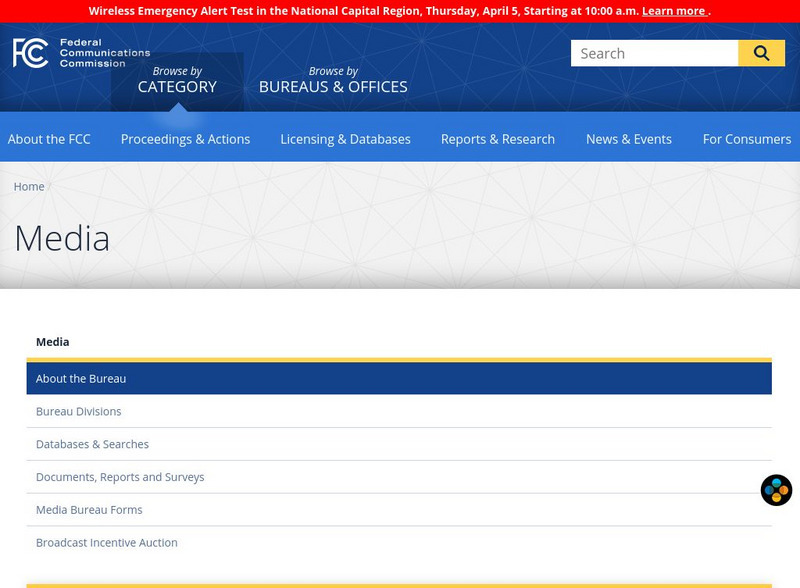Select Browse by CATEGORY tab
Screen dimensions: 800x588
point(177,81)
